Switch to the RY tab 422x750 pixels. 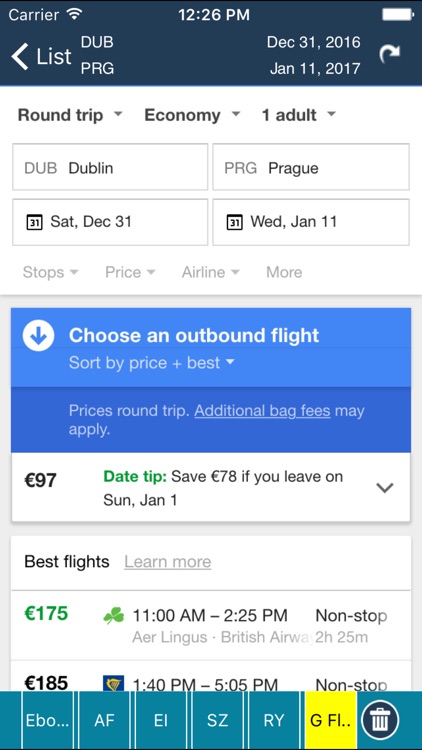tap(274, 720)
